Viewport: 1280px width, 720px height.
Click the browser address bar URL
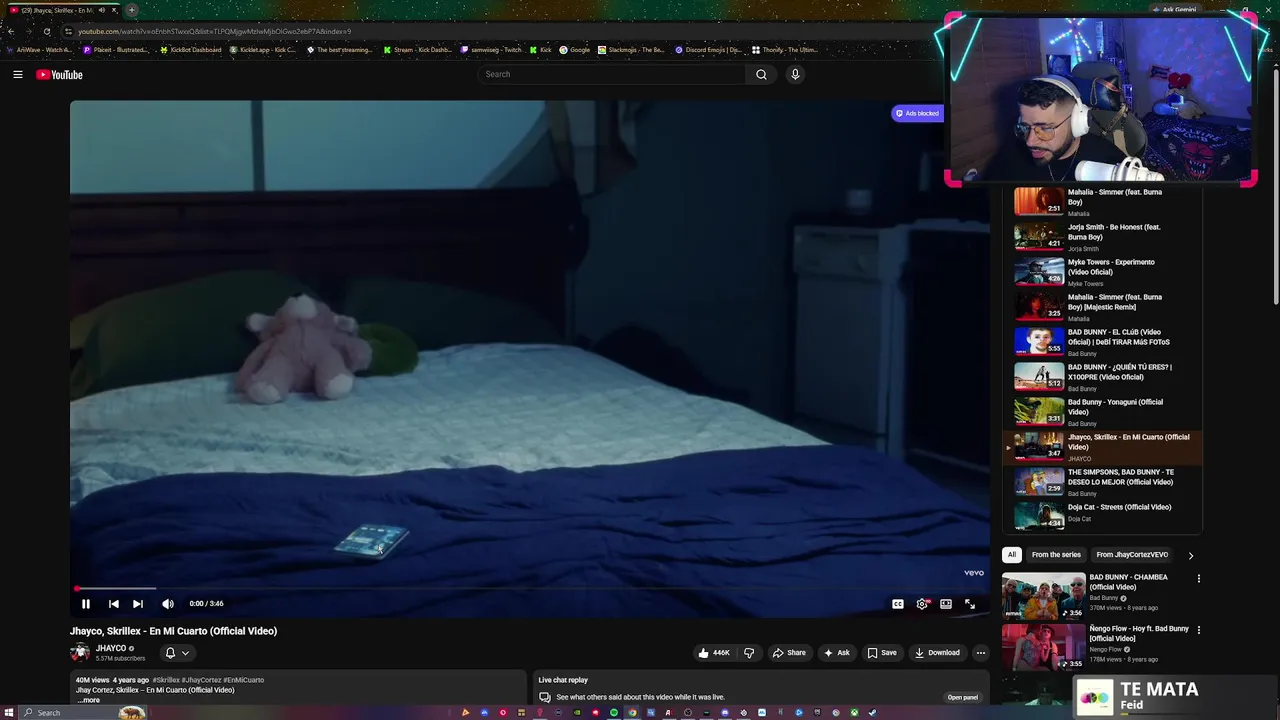click(x=215, y=31)
